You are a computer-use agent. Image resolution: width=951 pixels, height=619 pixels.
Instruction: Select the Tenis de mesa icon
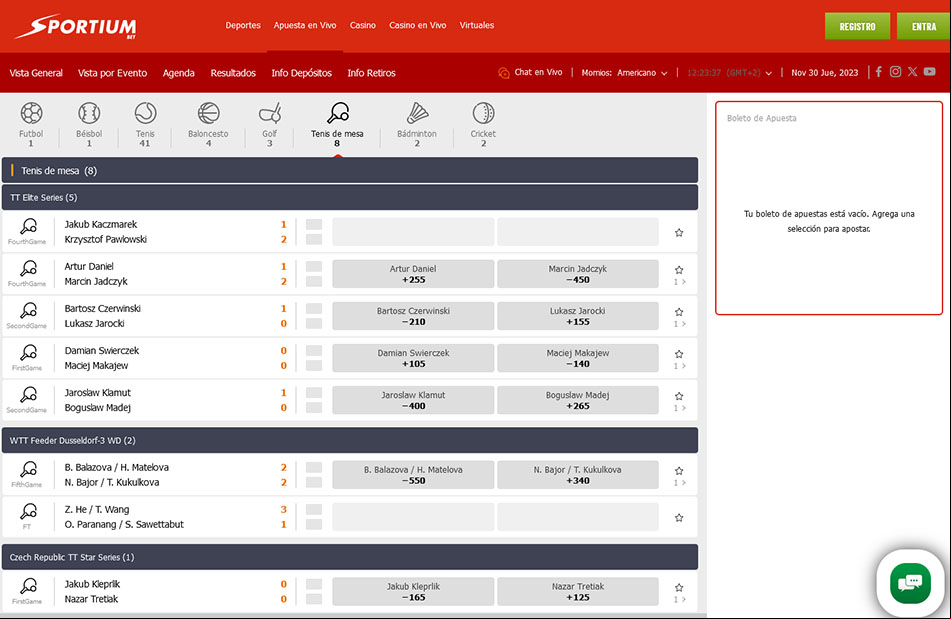338,113
